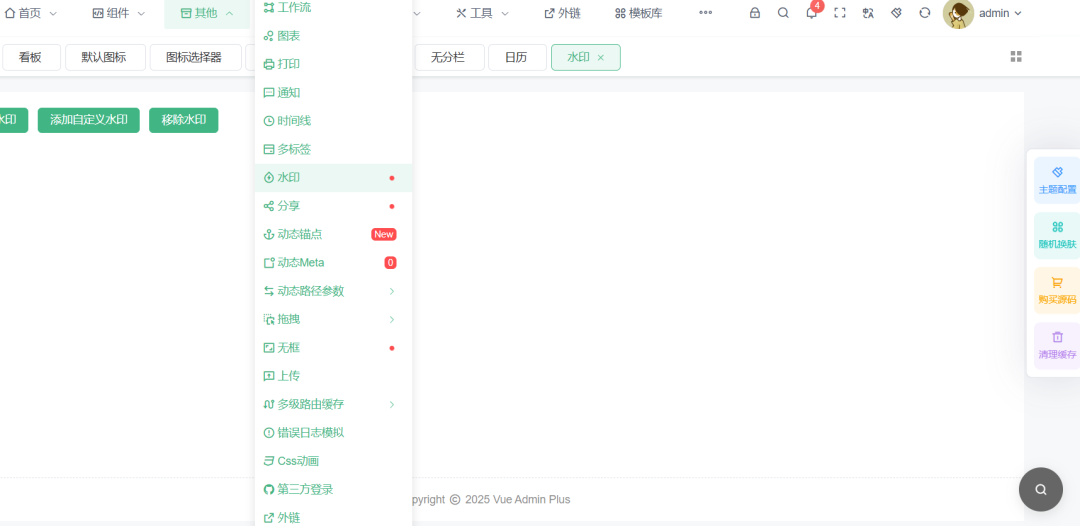Switch to the 默认图标 tab

pyautogui.click(x=105, y=58)
